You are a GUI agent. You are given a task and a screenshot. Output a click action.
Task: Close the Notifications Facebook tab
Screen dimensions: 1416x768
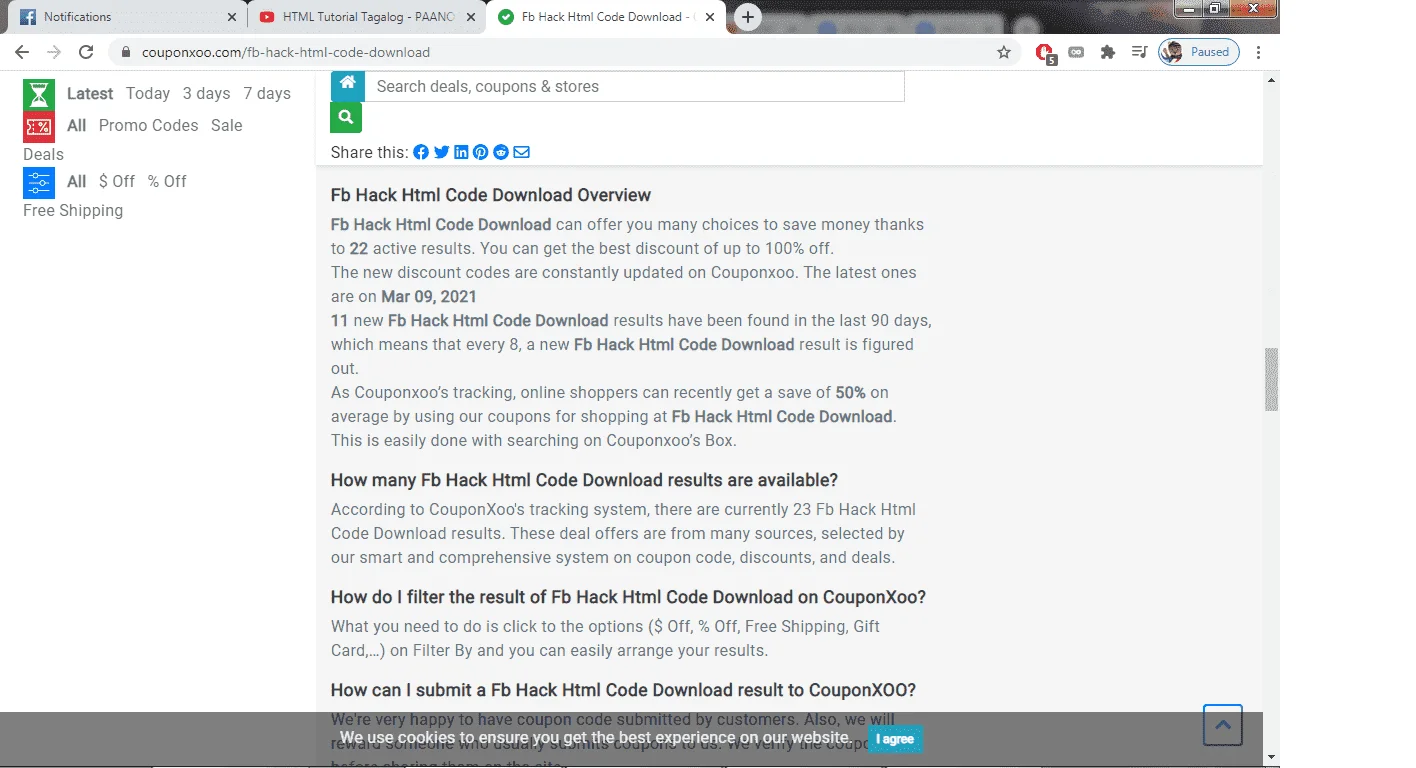pos(232,17)
